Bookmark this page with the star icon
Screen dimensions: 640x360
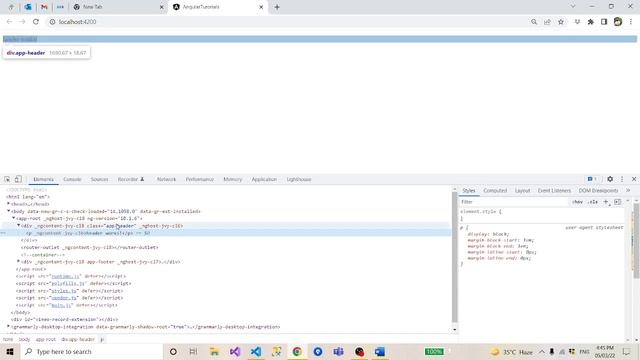coord(561,22)
